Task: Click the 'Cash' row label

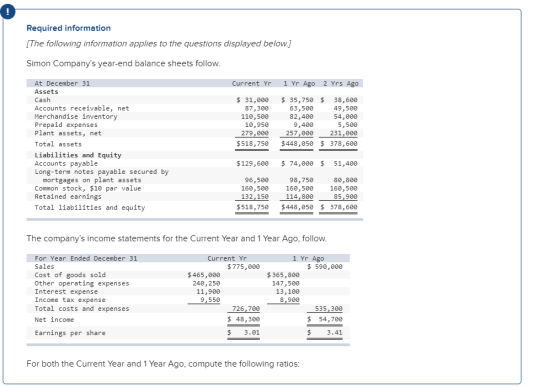Action: coord(42,100)
